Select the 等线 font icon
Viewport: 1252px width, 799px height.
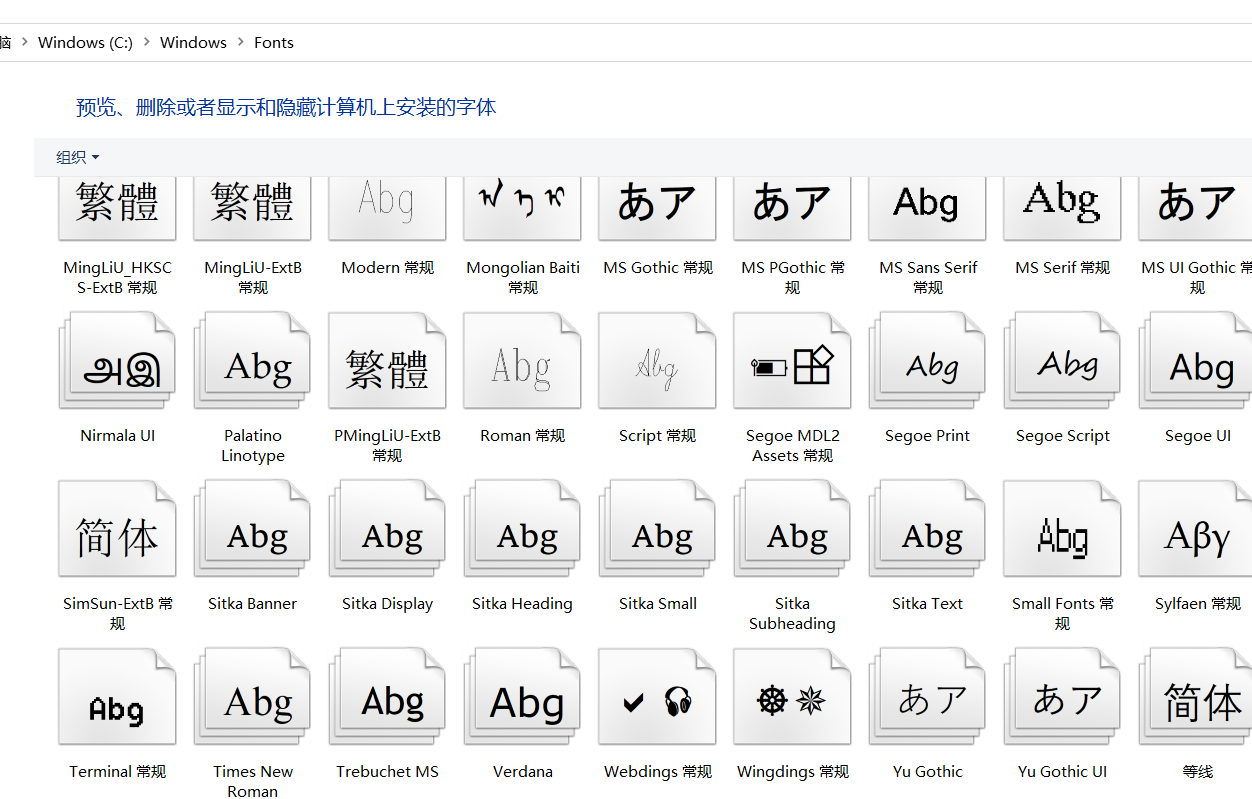[1195, 696]
